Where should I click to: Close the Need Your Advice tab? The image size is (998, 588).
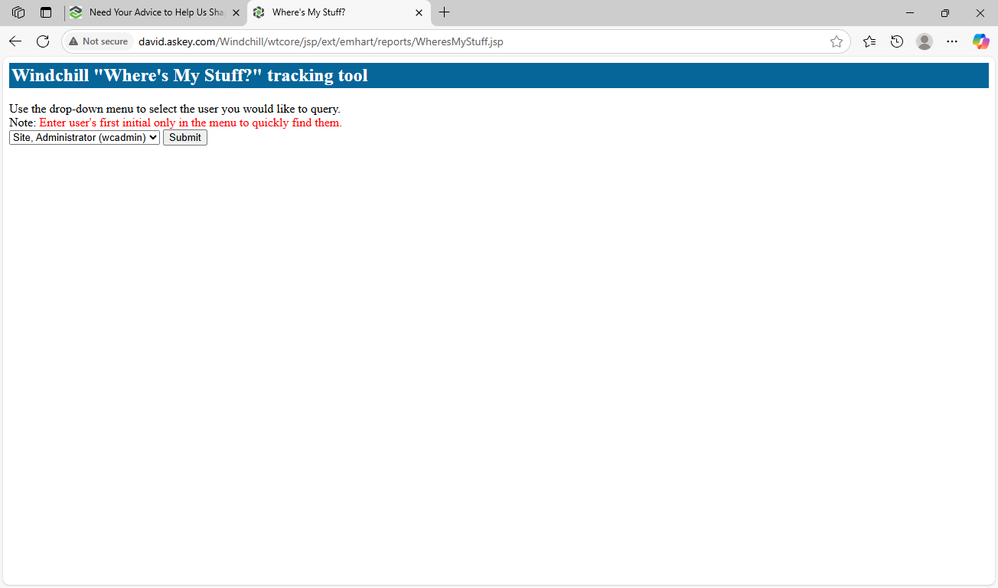click(x=235, y=12)
